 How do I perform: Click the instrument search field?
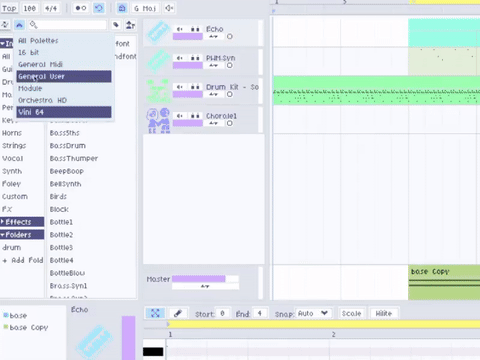(68, 25)
